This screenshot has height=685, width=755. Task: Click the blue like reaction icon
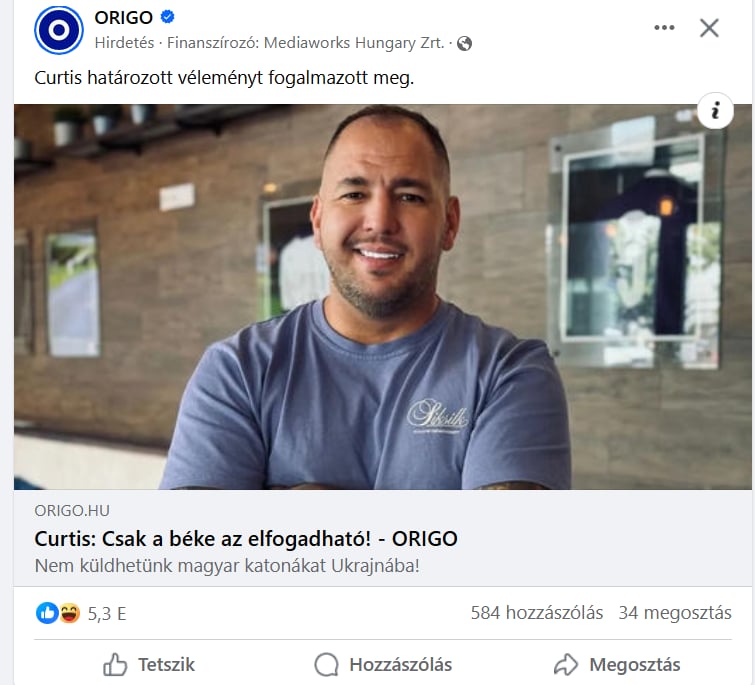[47, 613]
